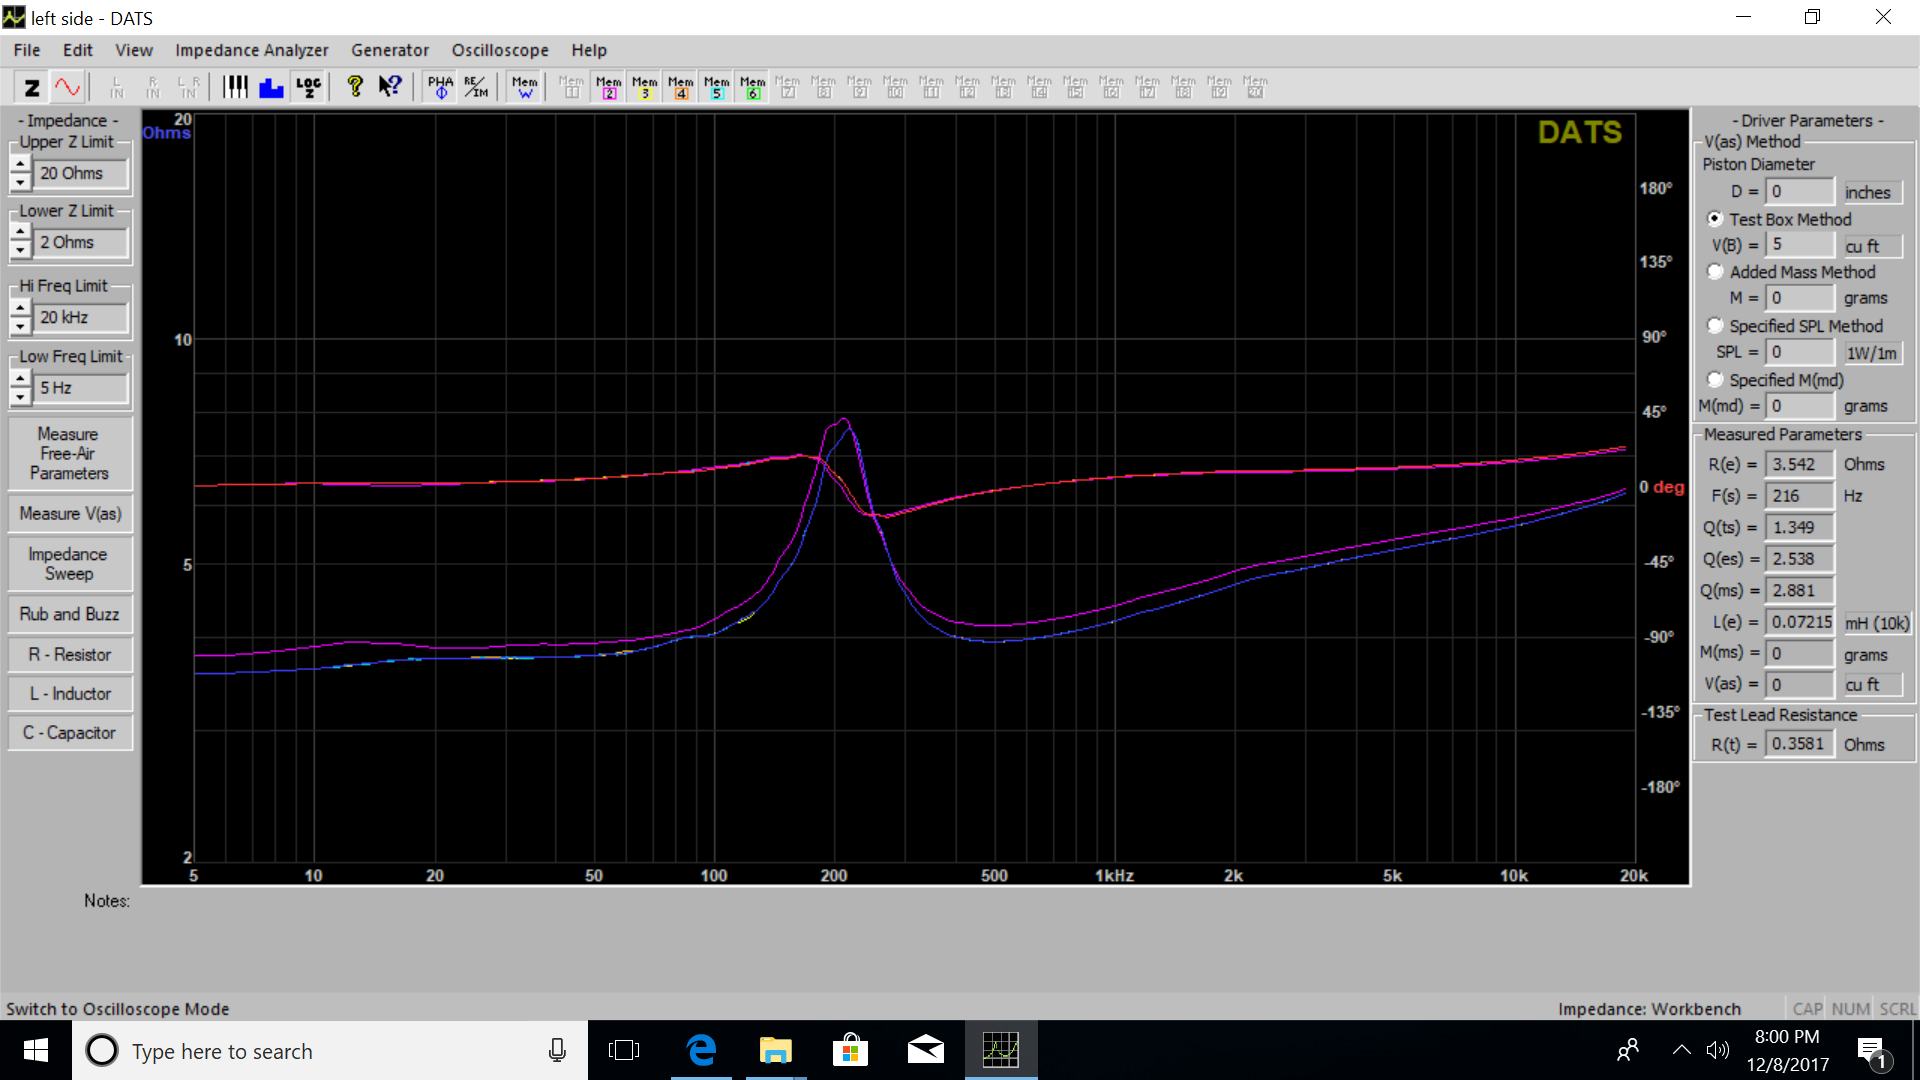Increase the Lower Z Limit stepper
This screenshot has width=1920, height=1080.
click(20, 234)
